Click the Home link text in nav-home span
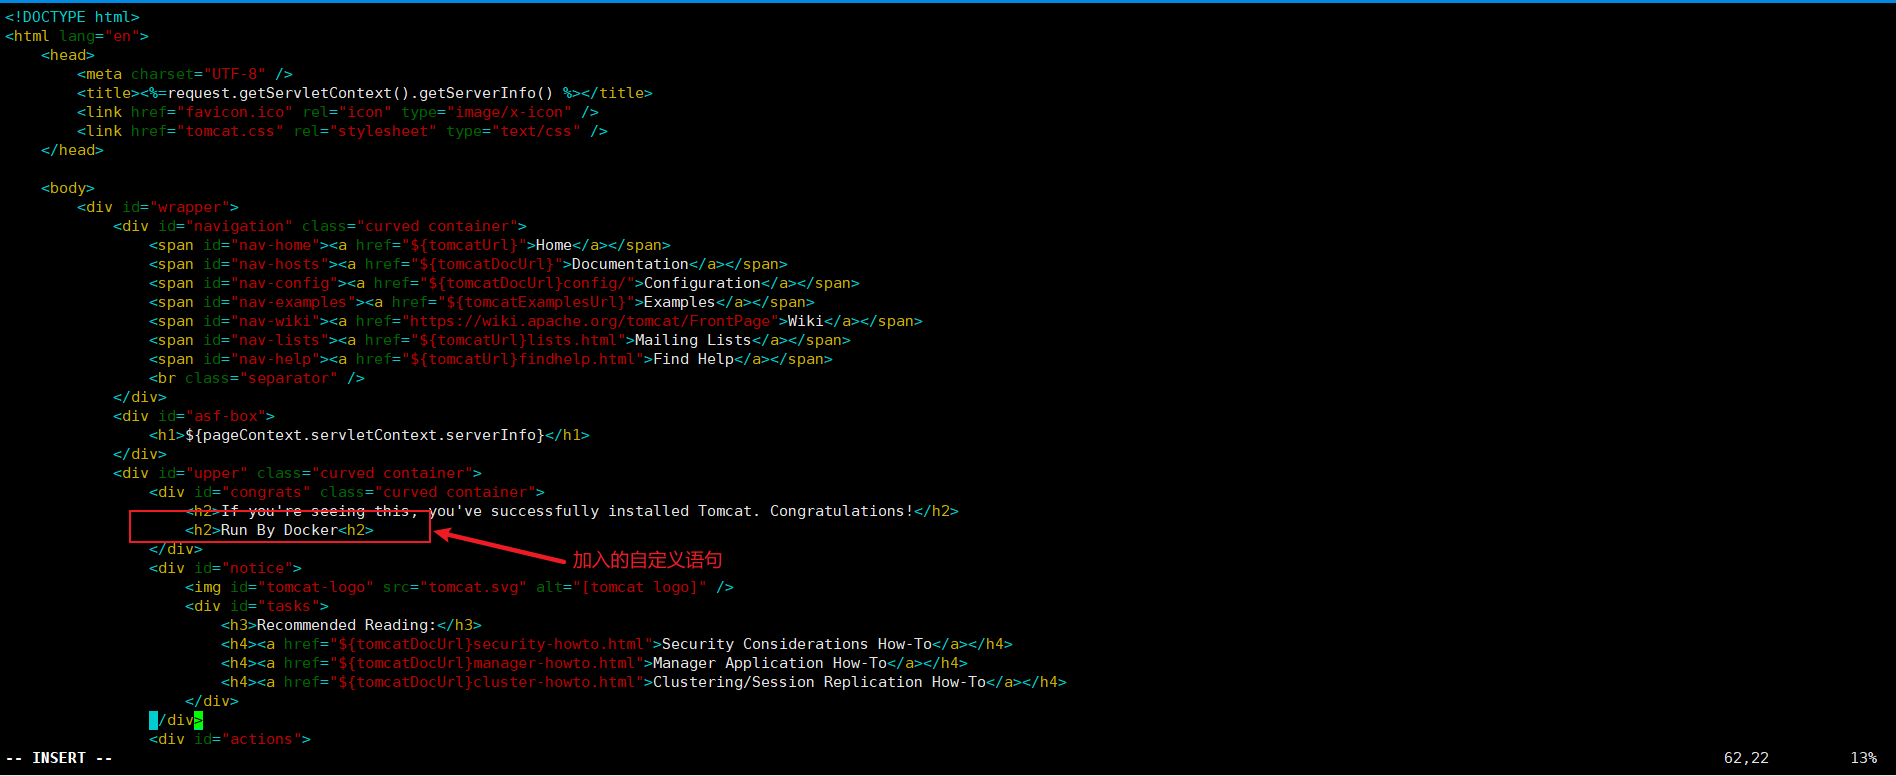1896x776 pixels. [554, 245]
